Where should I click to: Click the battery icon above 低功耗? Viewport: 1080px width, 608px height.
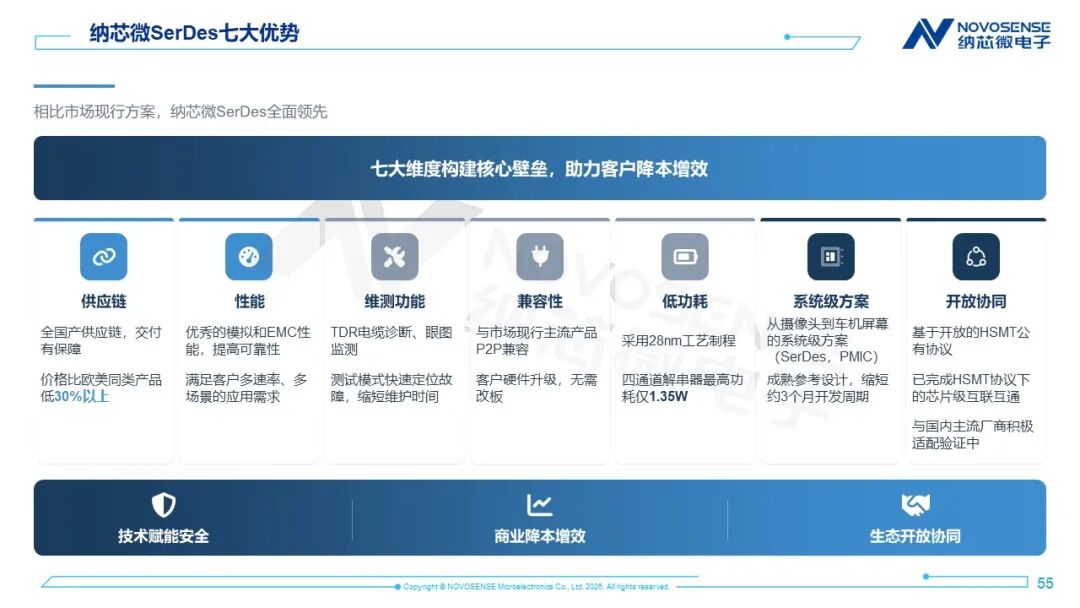pyautogui.click(x=685, y=257)
